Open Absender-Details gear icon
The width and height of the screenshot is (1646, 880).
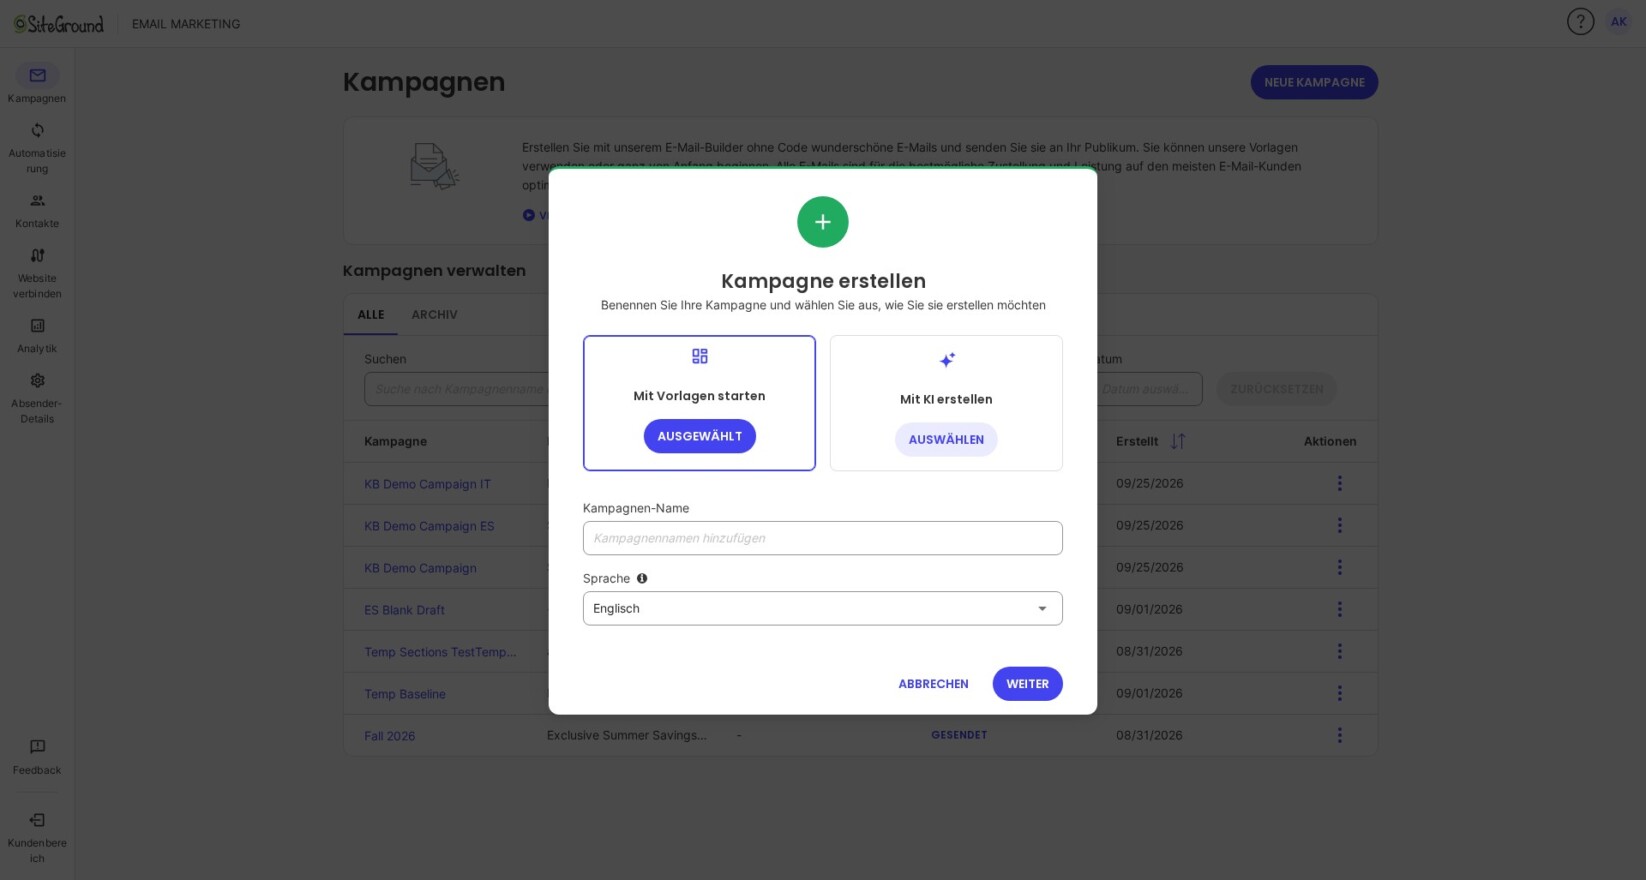[x=37, y=381]
